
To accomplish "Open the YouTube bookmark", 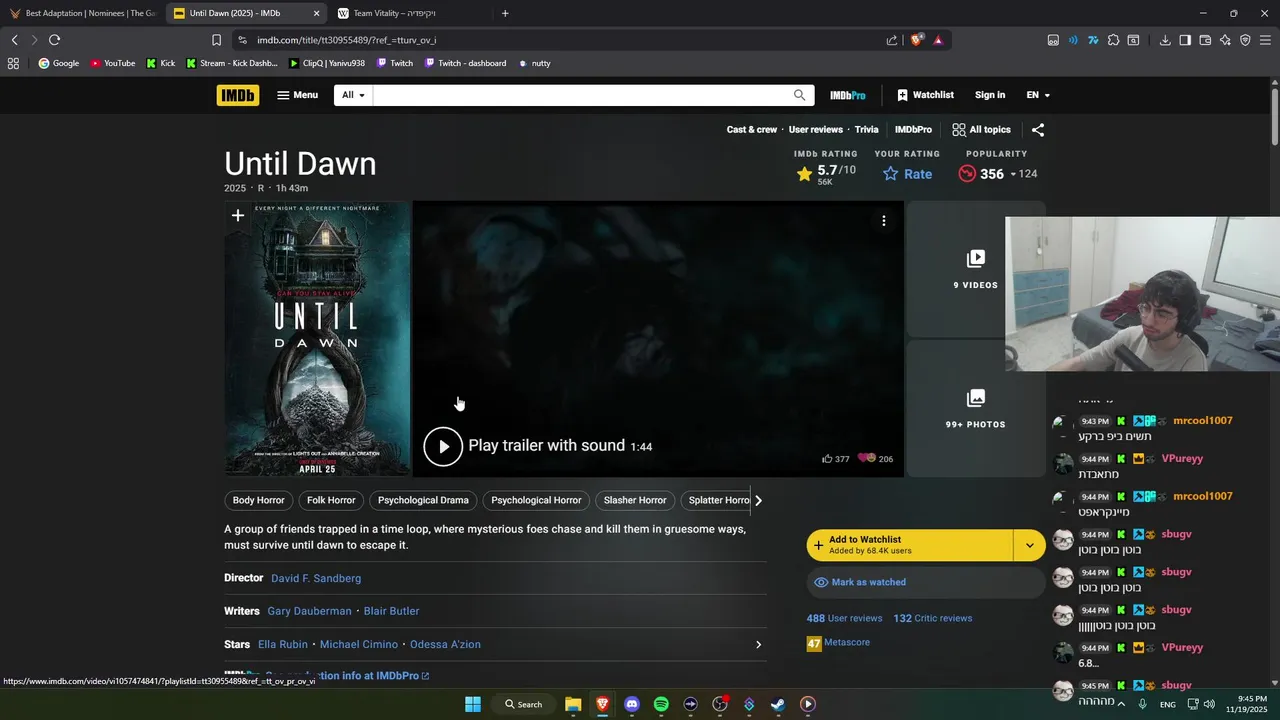I will point(112,63).
